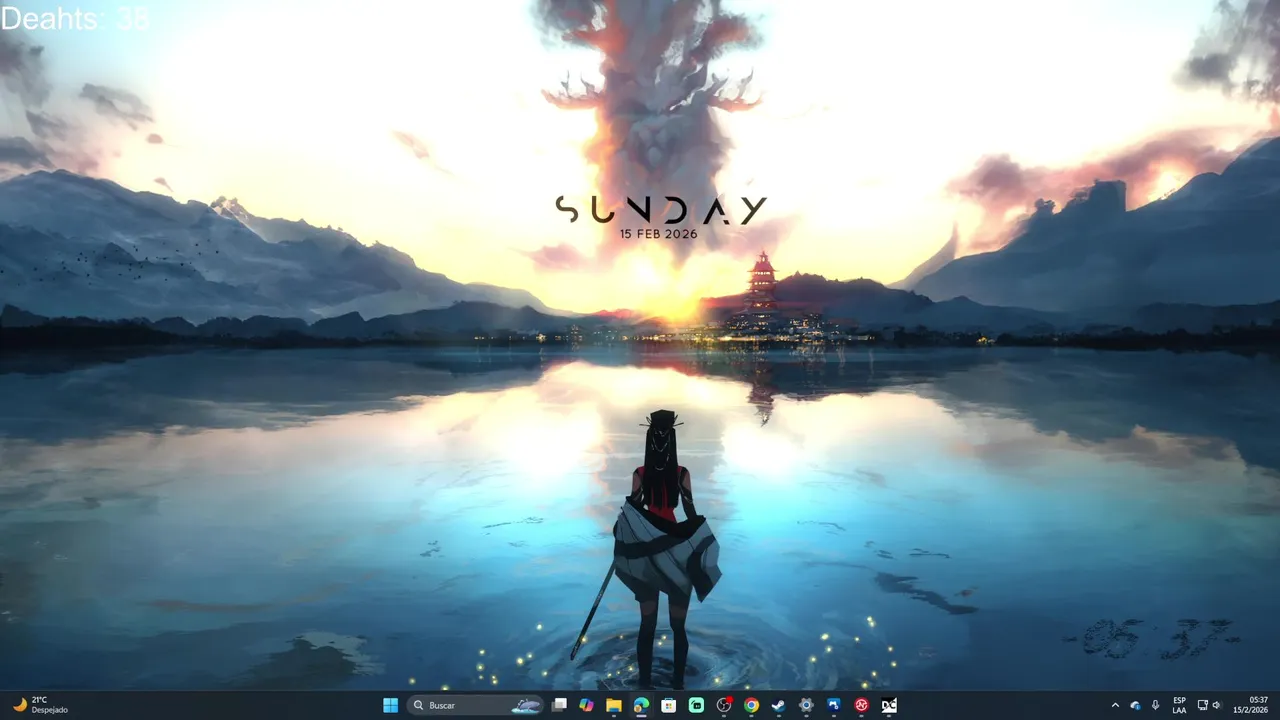Open the red circular app icon in taskbar
Image resolution: width=1280 pixels, height=720 pixels.
(x=861, y=705)
